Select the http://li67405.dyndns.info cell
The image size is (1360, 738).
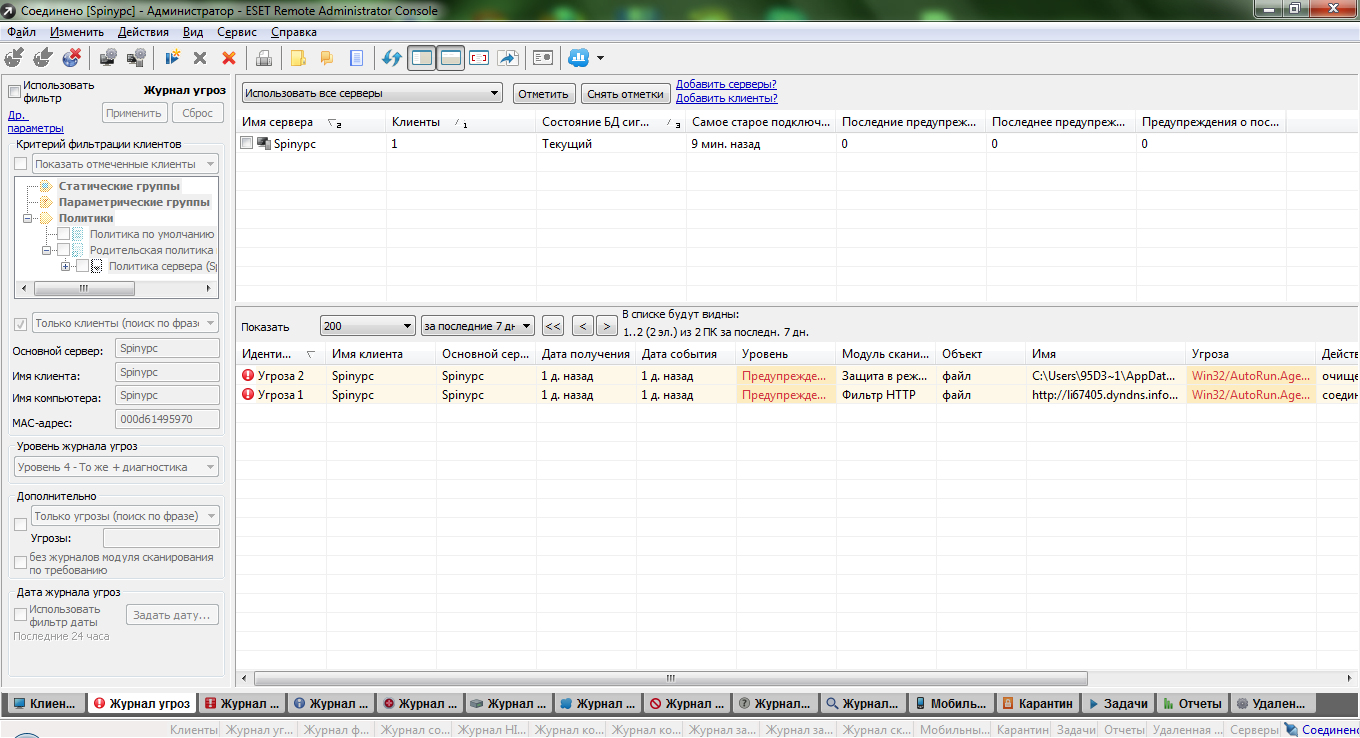coord(1107,395)
